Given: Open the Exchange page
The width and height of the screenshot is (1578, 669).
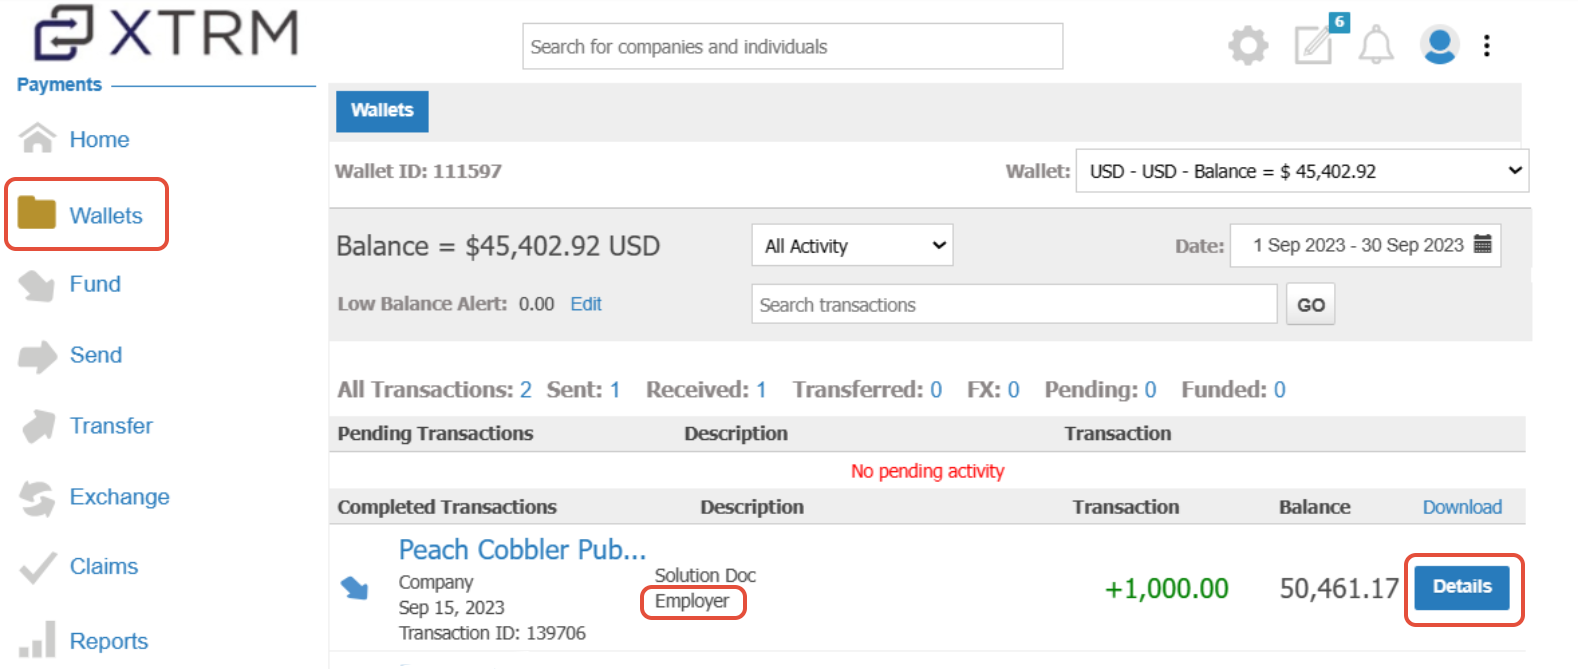Looking at the screenshot, I should tap(119, 497).
